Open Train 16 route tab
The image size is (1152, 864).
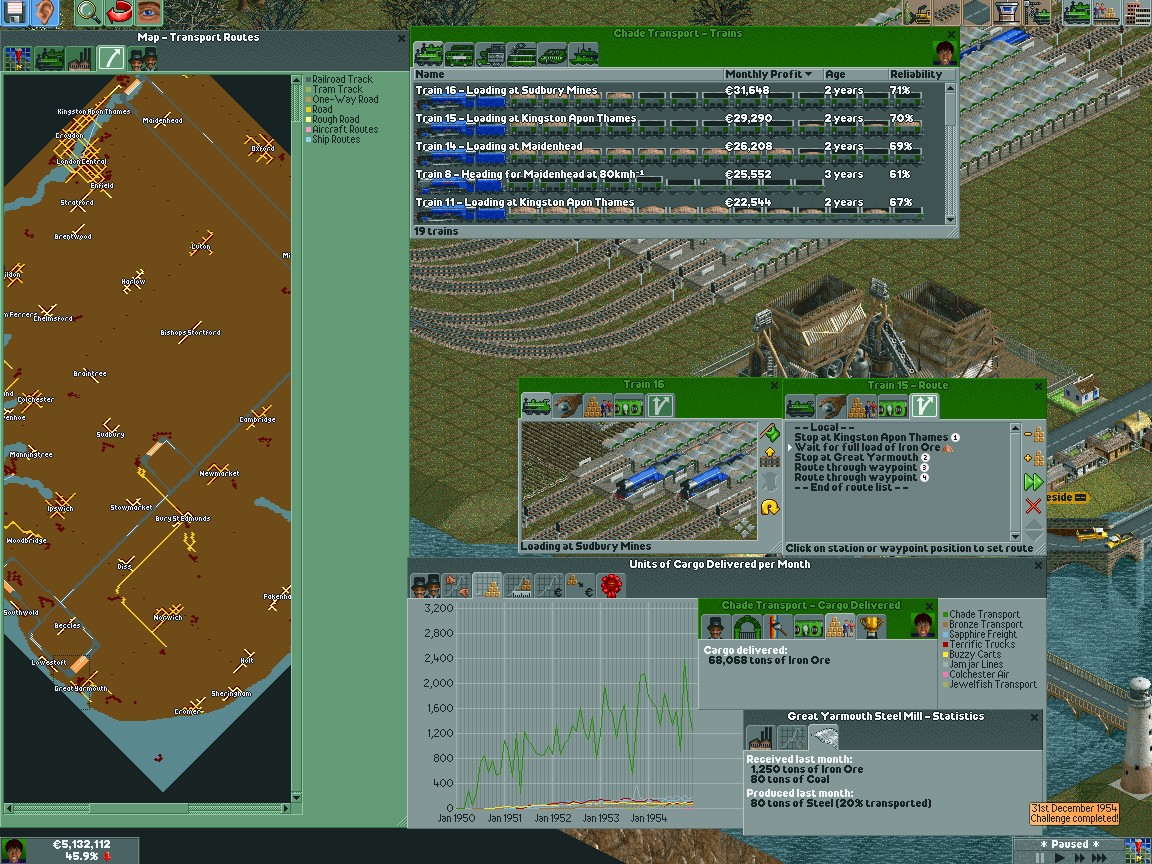click(659, 406)
